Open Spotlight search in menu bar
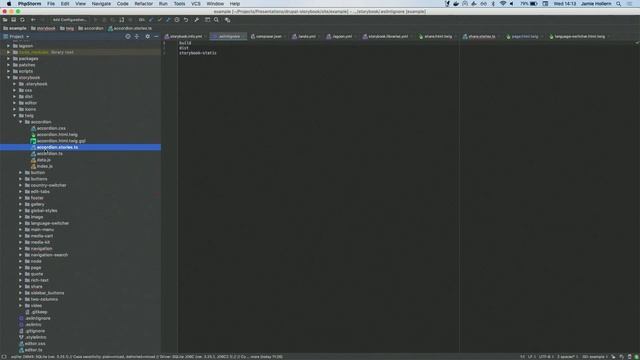The image size is (640, 360). click(x=619, y=4)
